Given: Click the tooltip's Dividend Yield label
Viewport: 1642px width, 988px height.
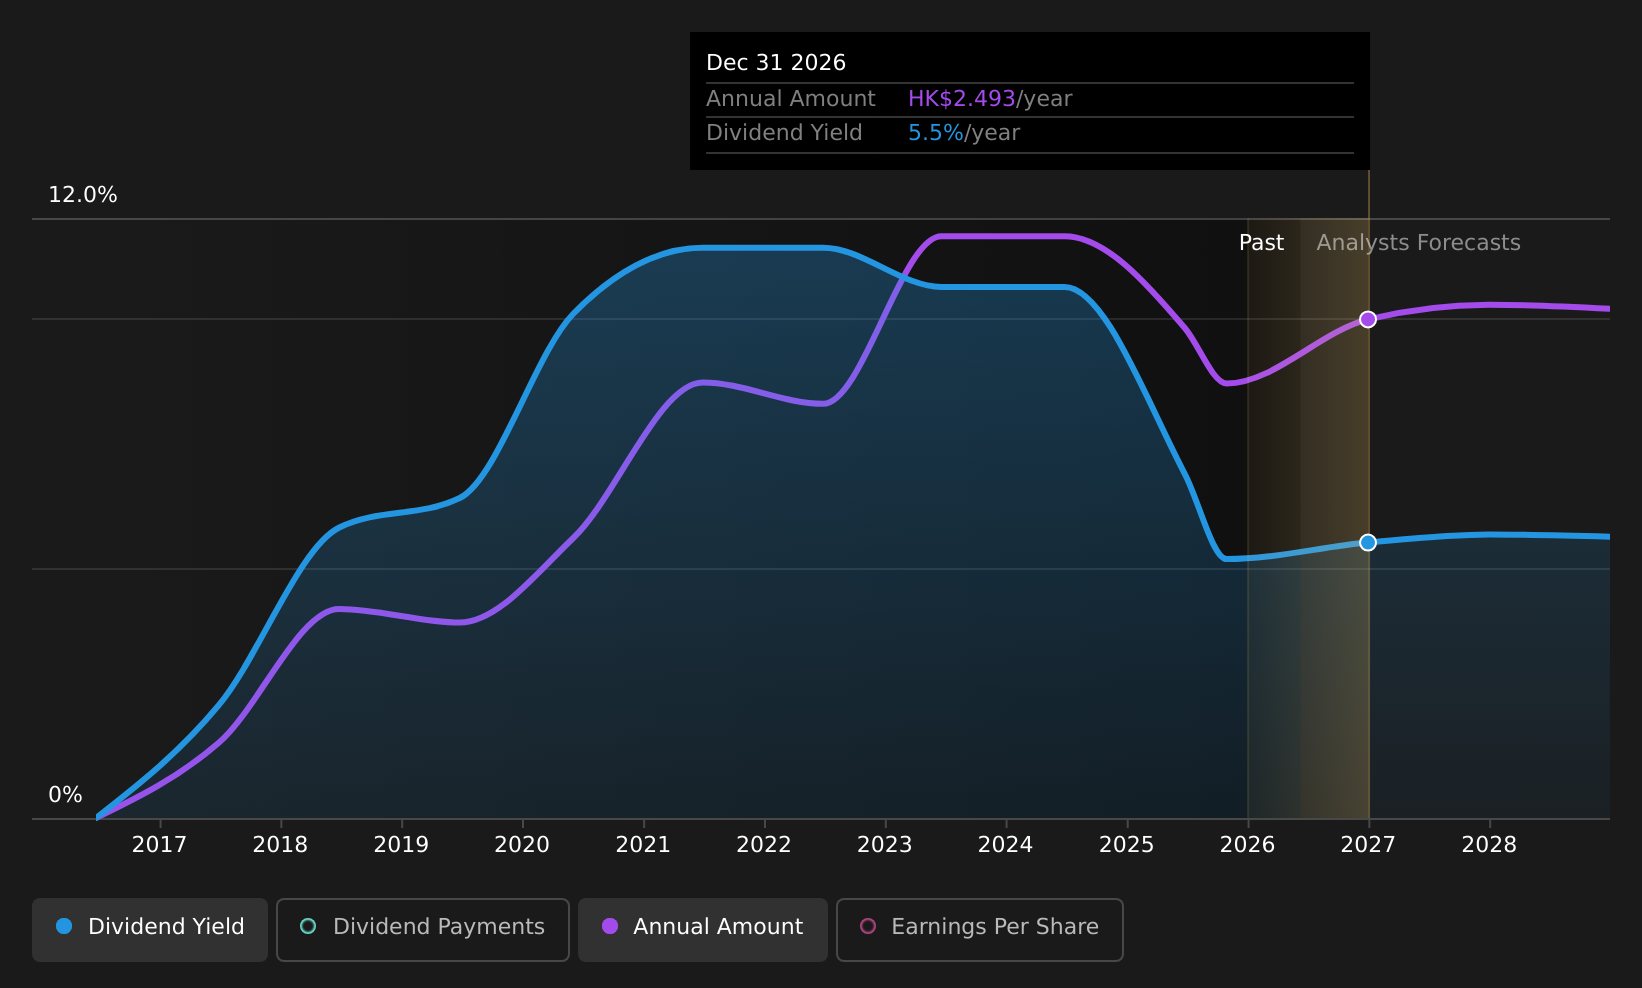Looking at the screenshot, I should coord(784,133).
